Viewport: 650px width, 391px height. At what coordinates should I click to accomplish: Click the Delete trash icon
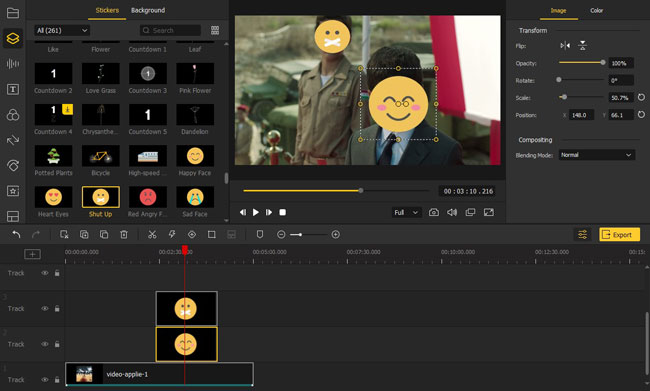point(124,235)
